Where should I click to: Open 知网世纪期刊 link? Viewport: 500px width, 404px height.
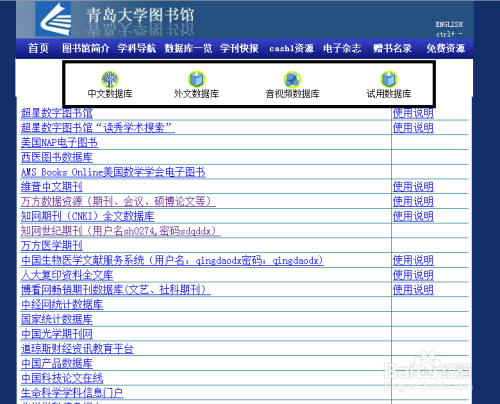[x=121, y=231]
